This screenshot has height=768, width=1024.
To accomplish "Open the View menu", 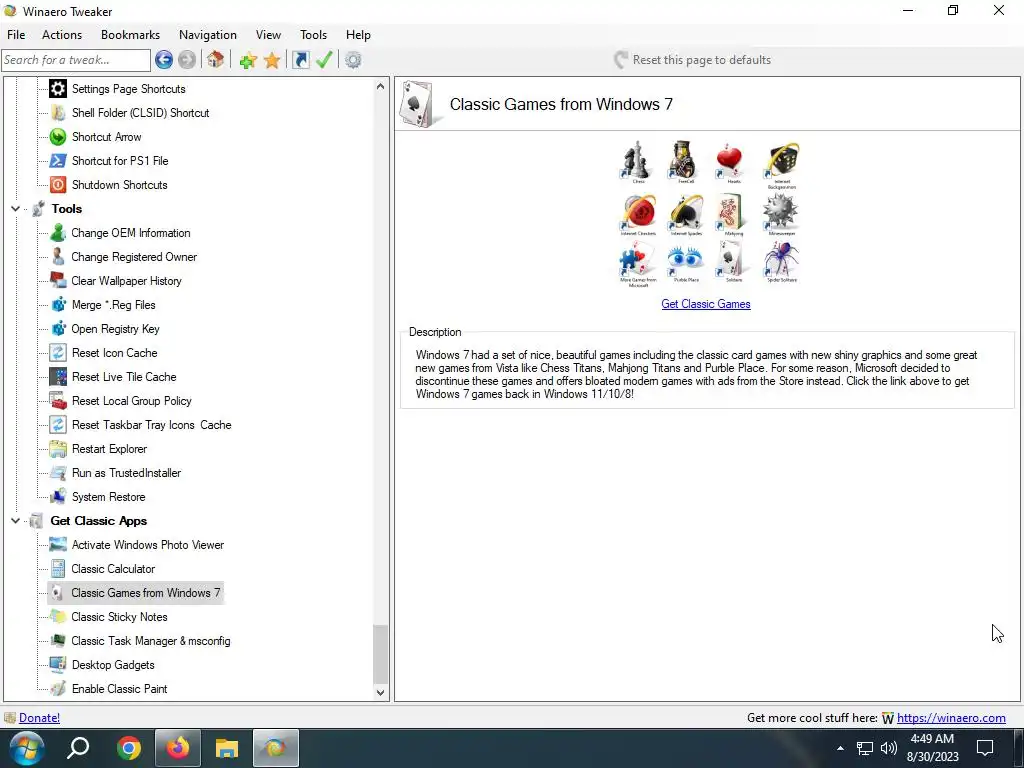I will point(268,35).
